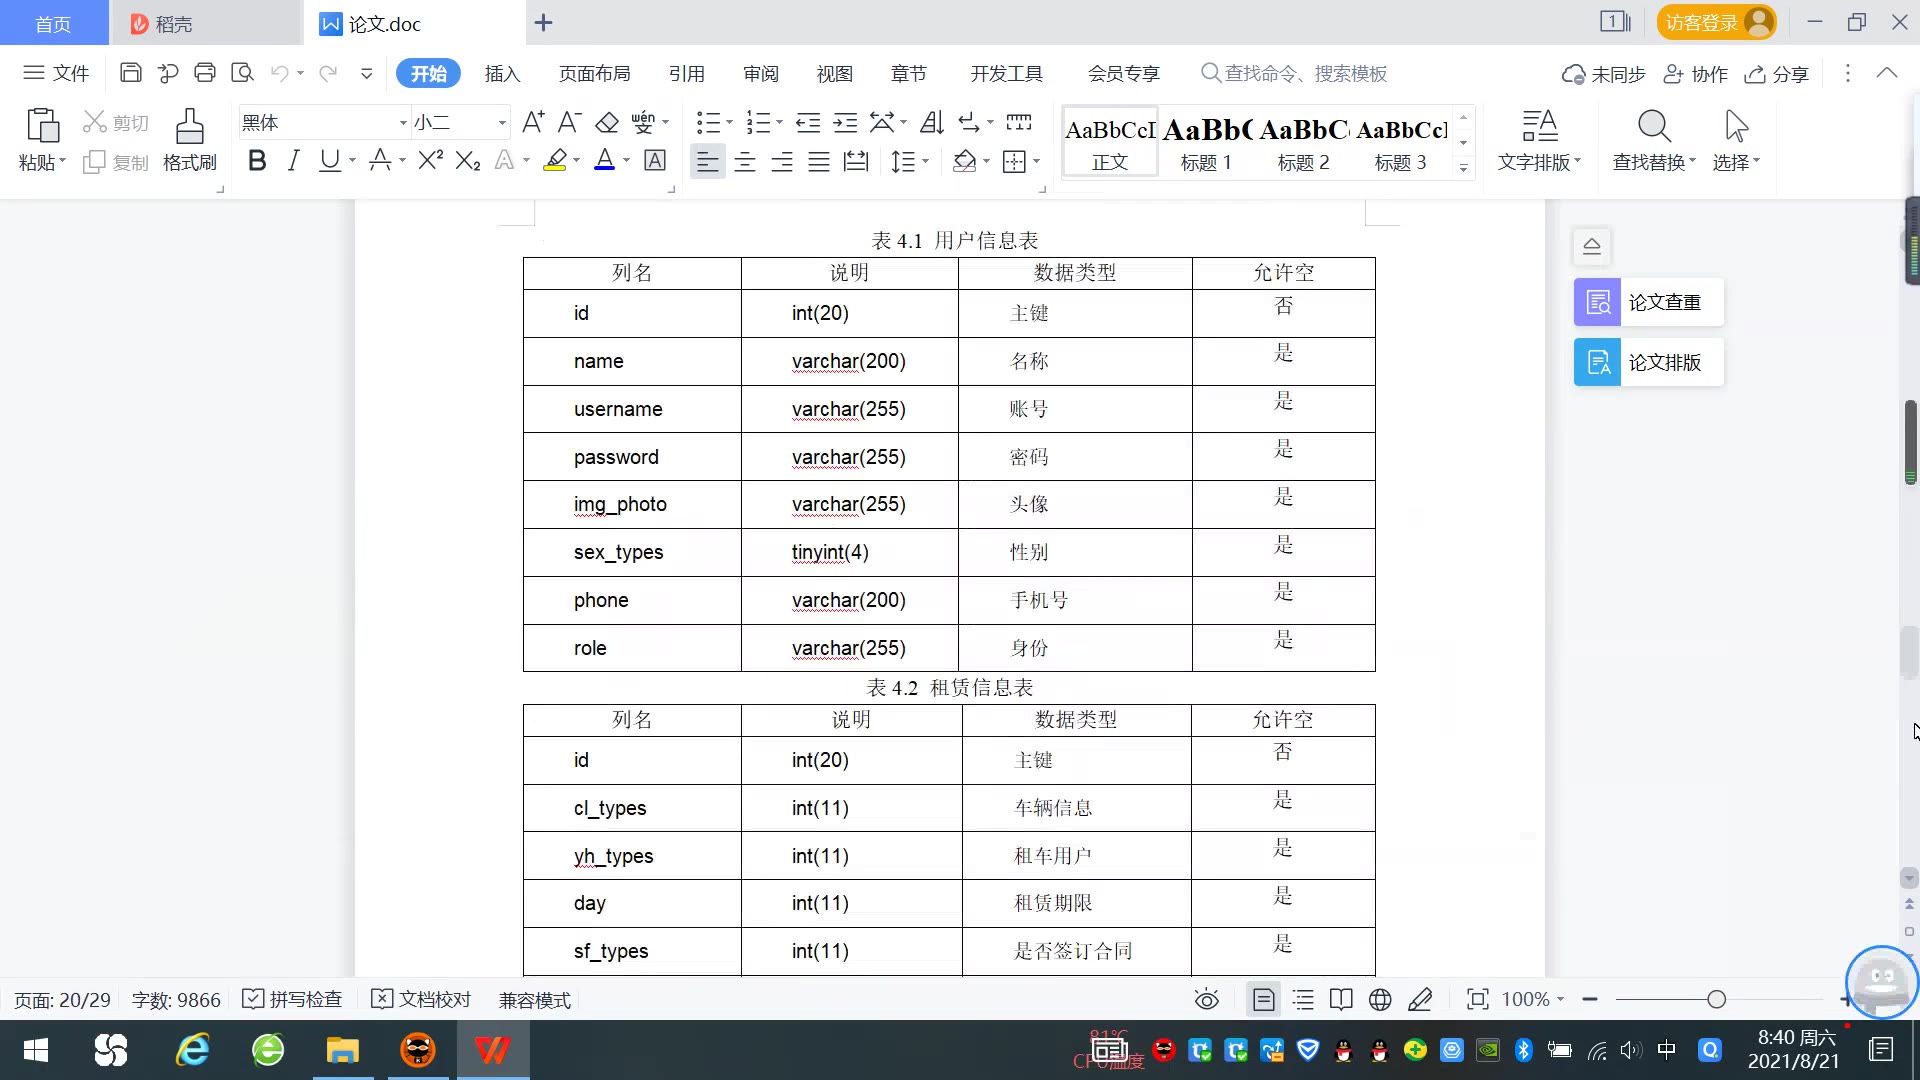
Task: Toggle reading mode book icon
Action: click(x=1341, y=999)
